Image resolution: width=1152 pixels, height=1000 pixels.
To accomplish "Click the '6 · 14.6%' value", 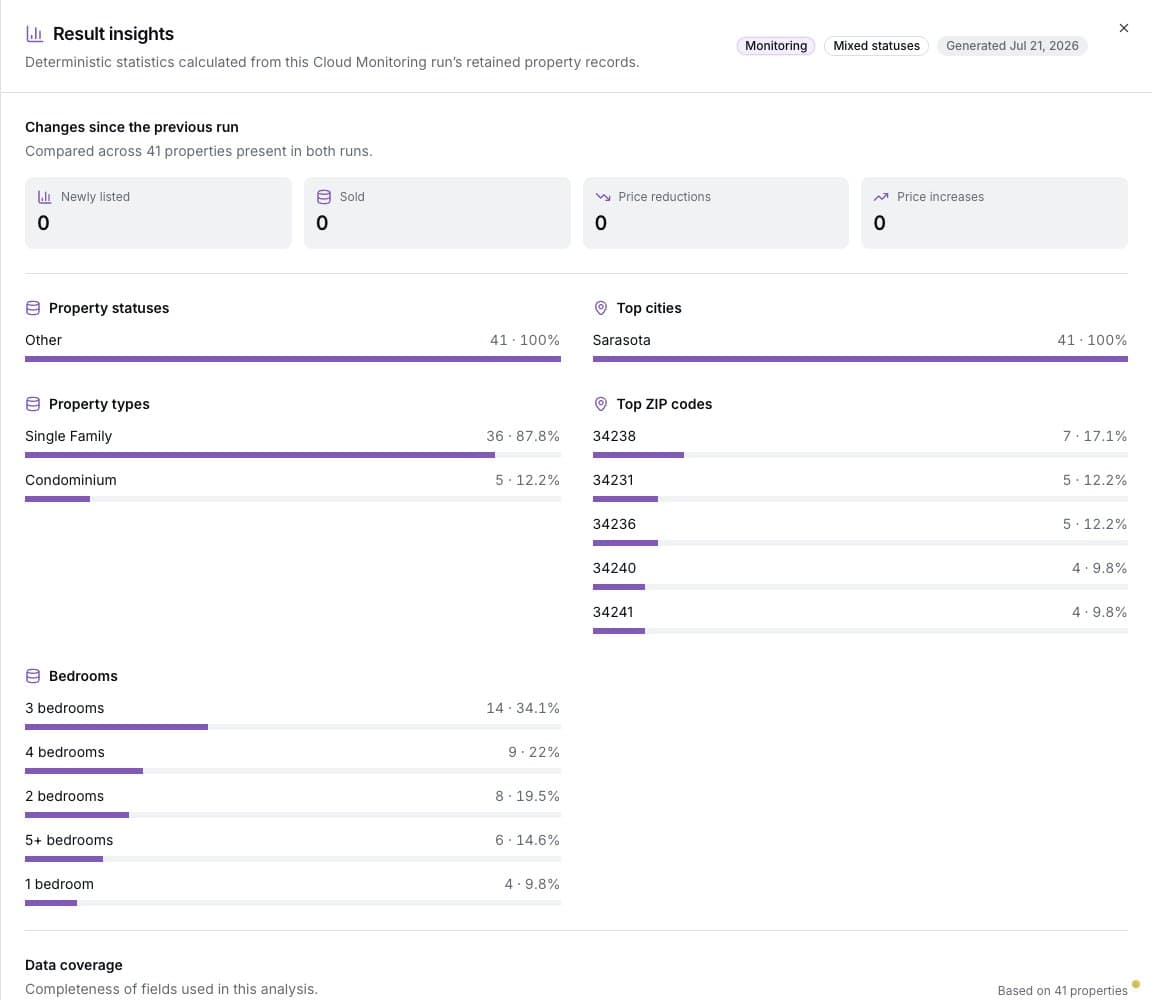I will tap(527, 841).
